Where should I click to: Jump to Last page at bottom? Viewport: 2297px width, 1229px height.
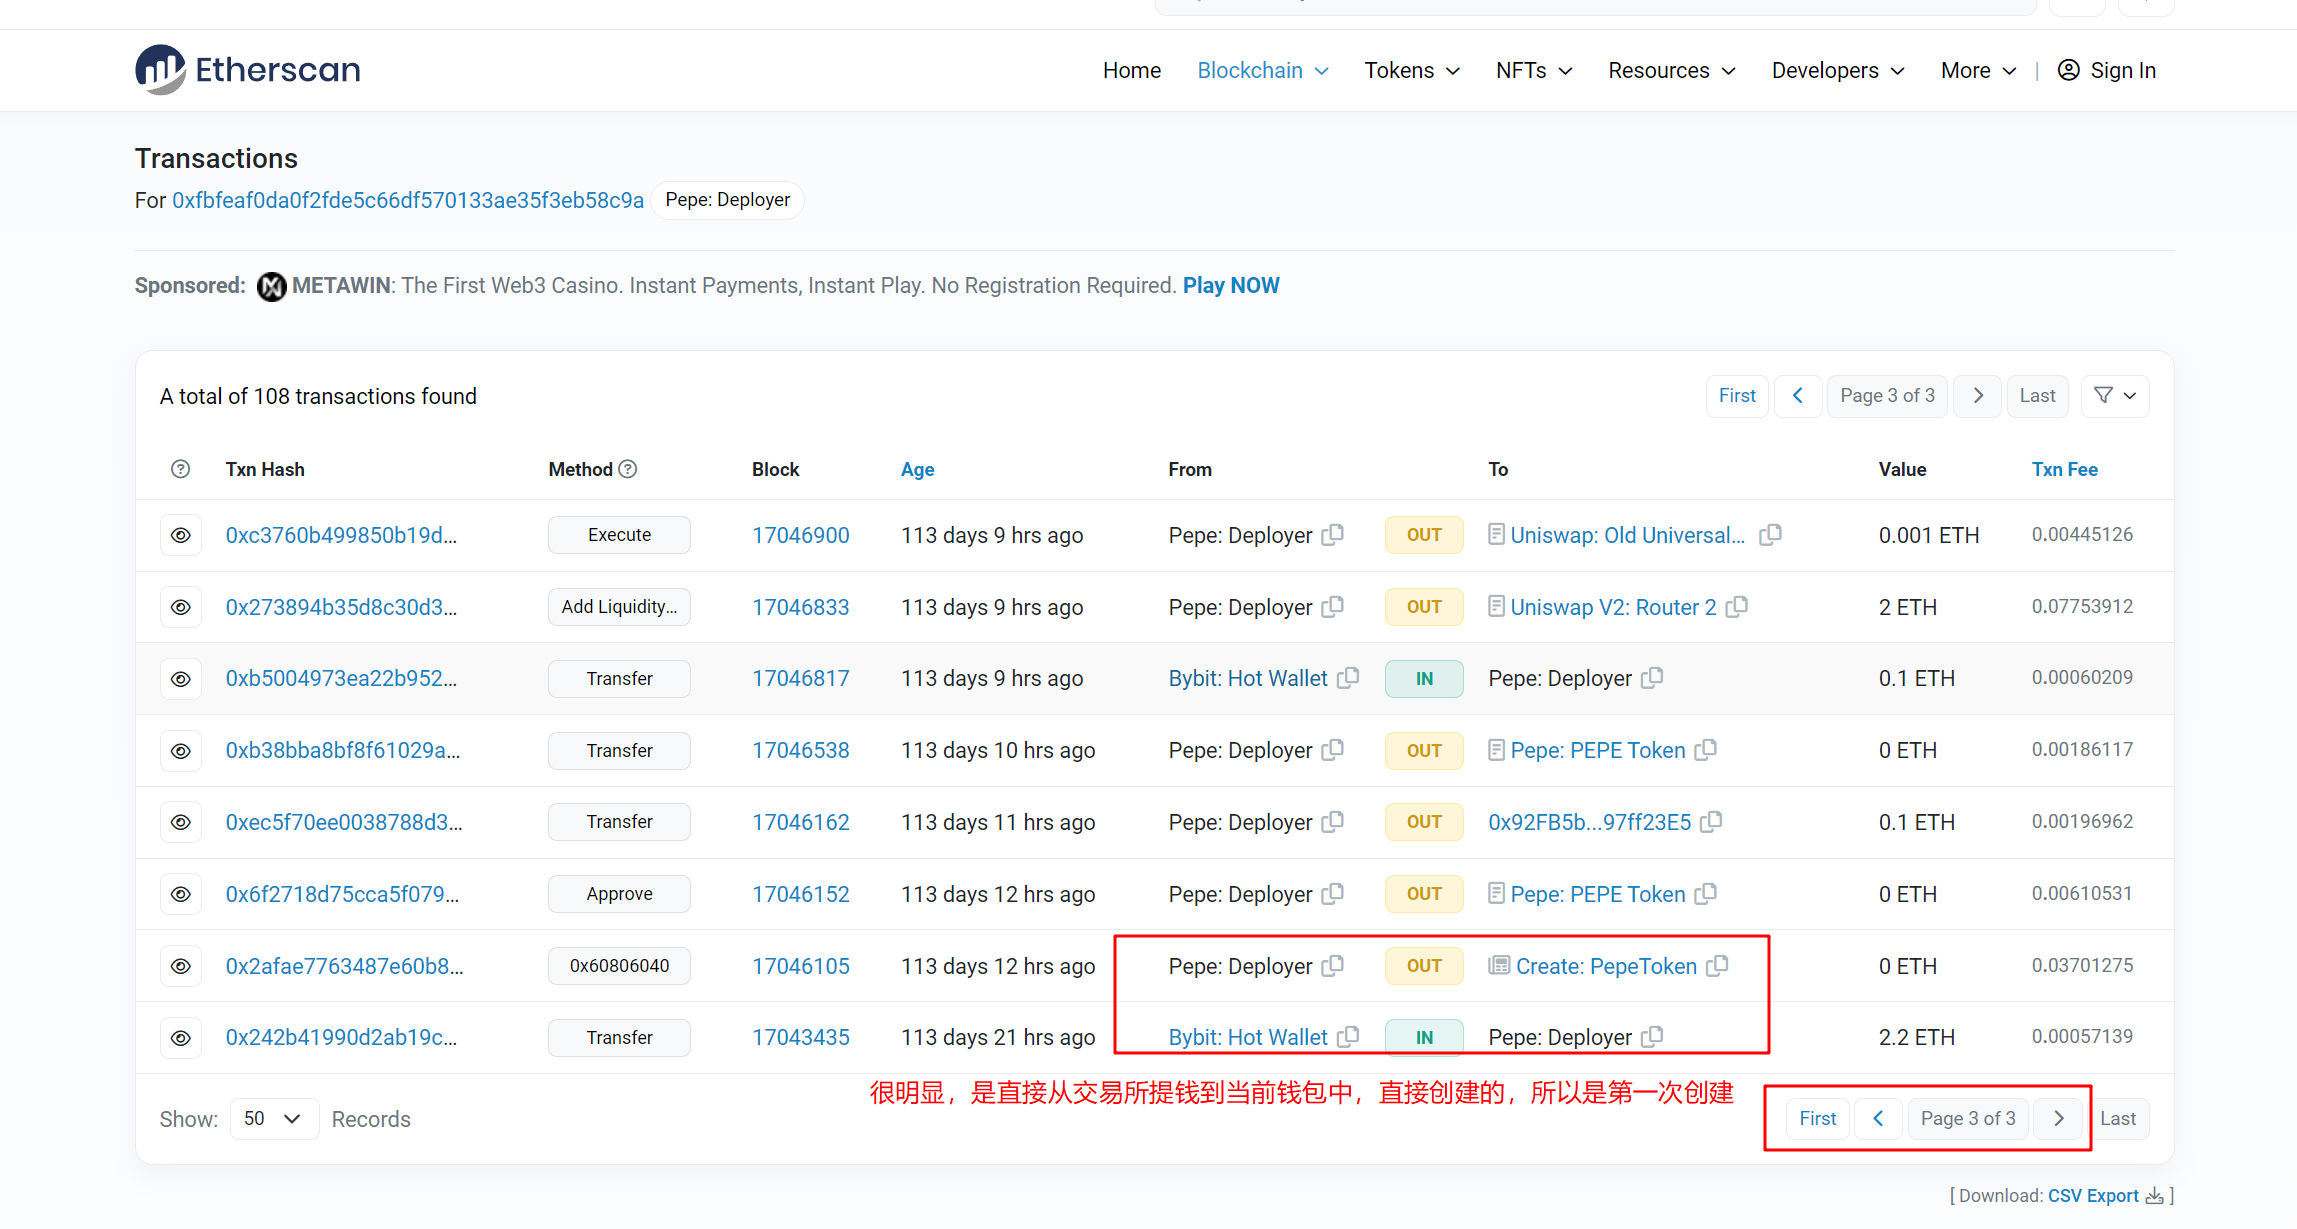coord(2118,1119)
